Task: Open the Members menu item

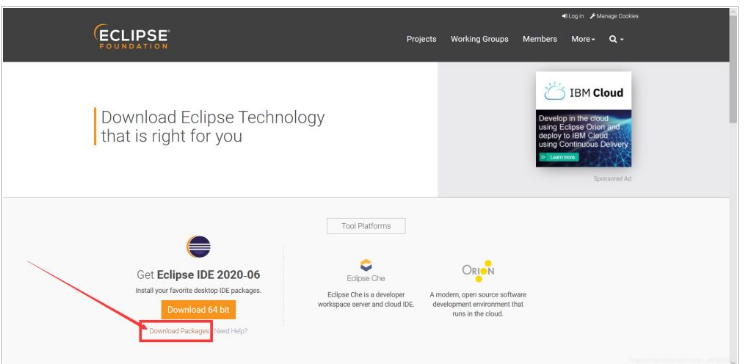Action: coord(540,39)
